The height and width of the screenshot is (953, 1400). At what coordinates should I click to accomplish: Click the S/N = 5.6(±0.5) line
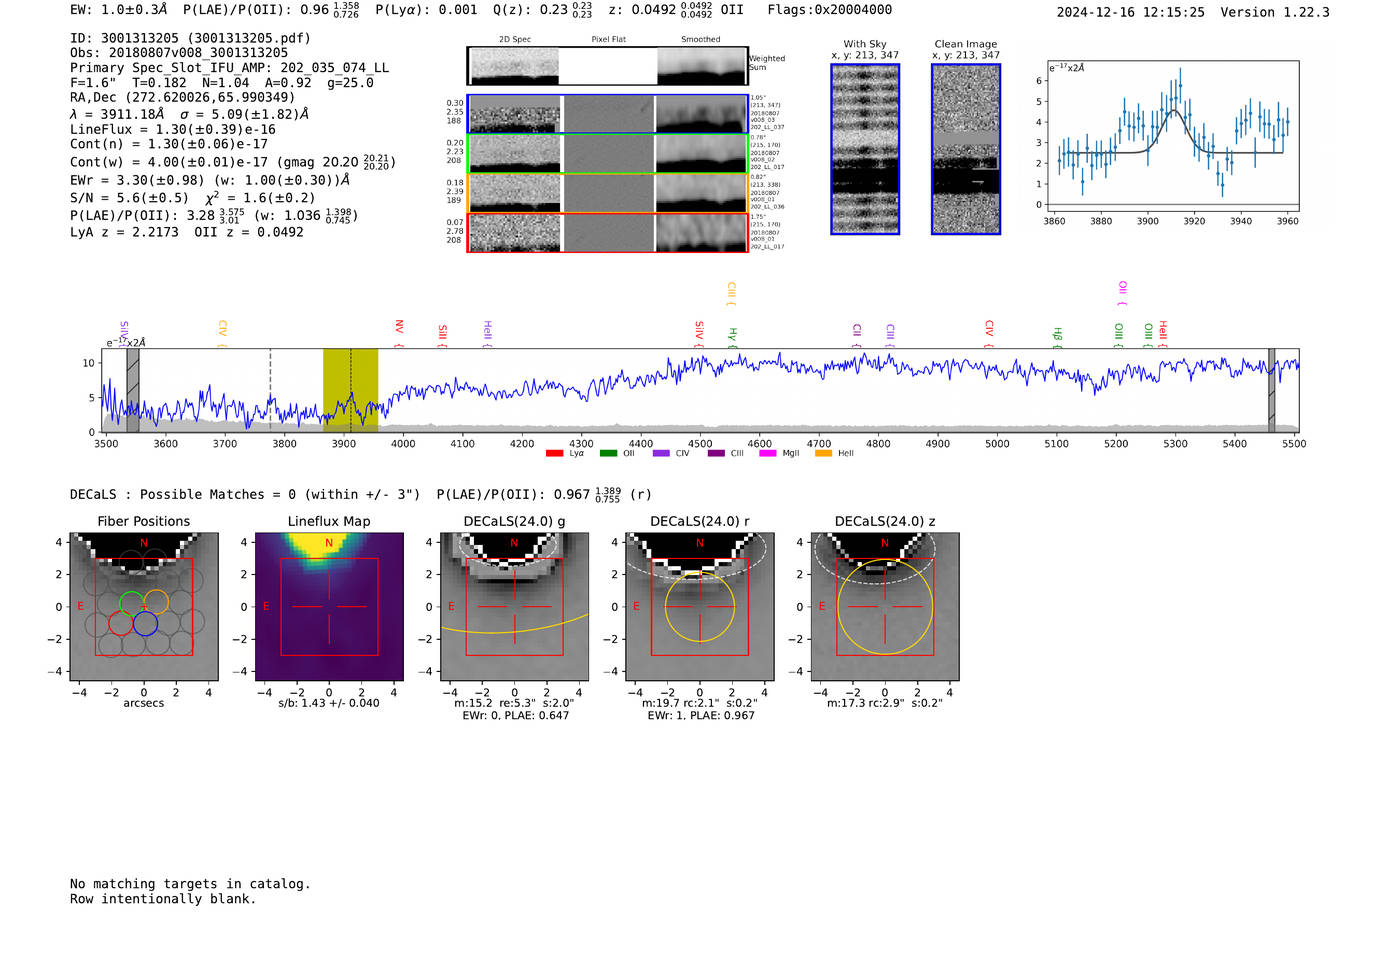(x=193, y=197)
